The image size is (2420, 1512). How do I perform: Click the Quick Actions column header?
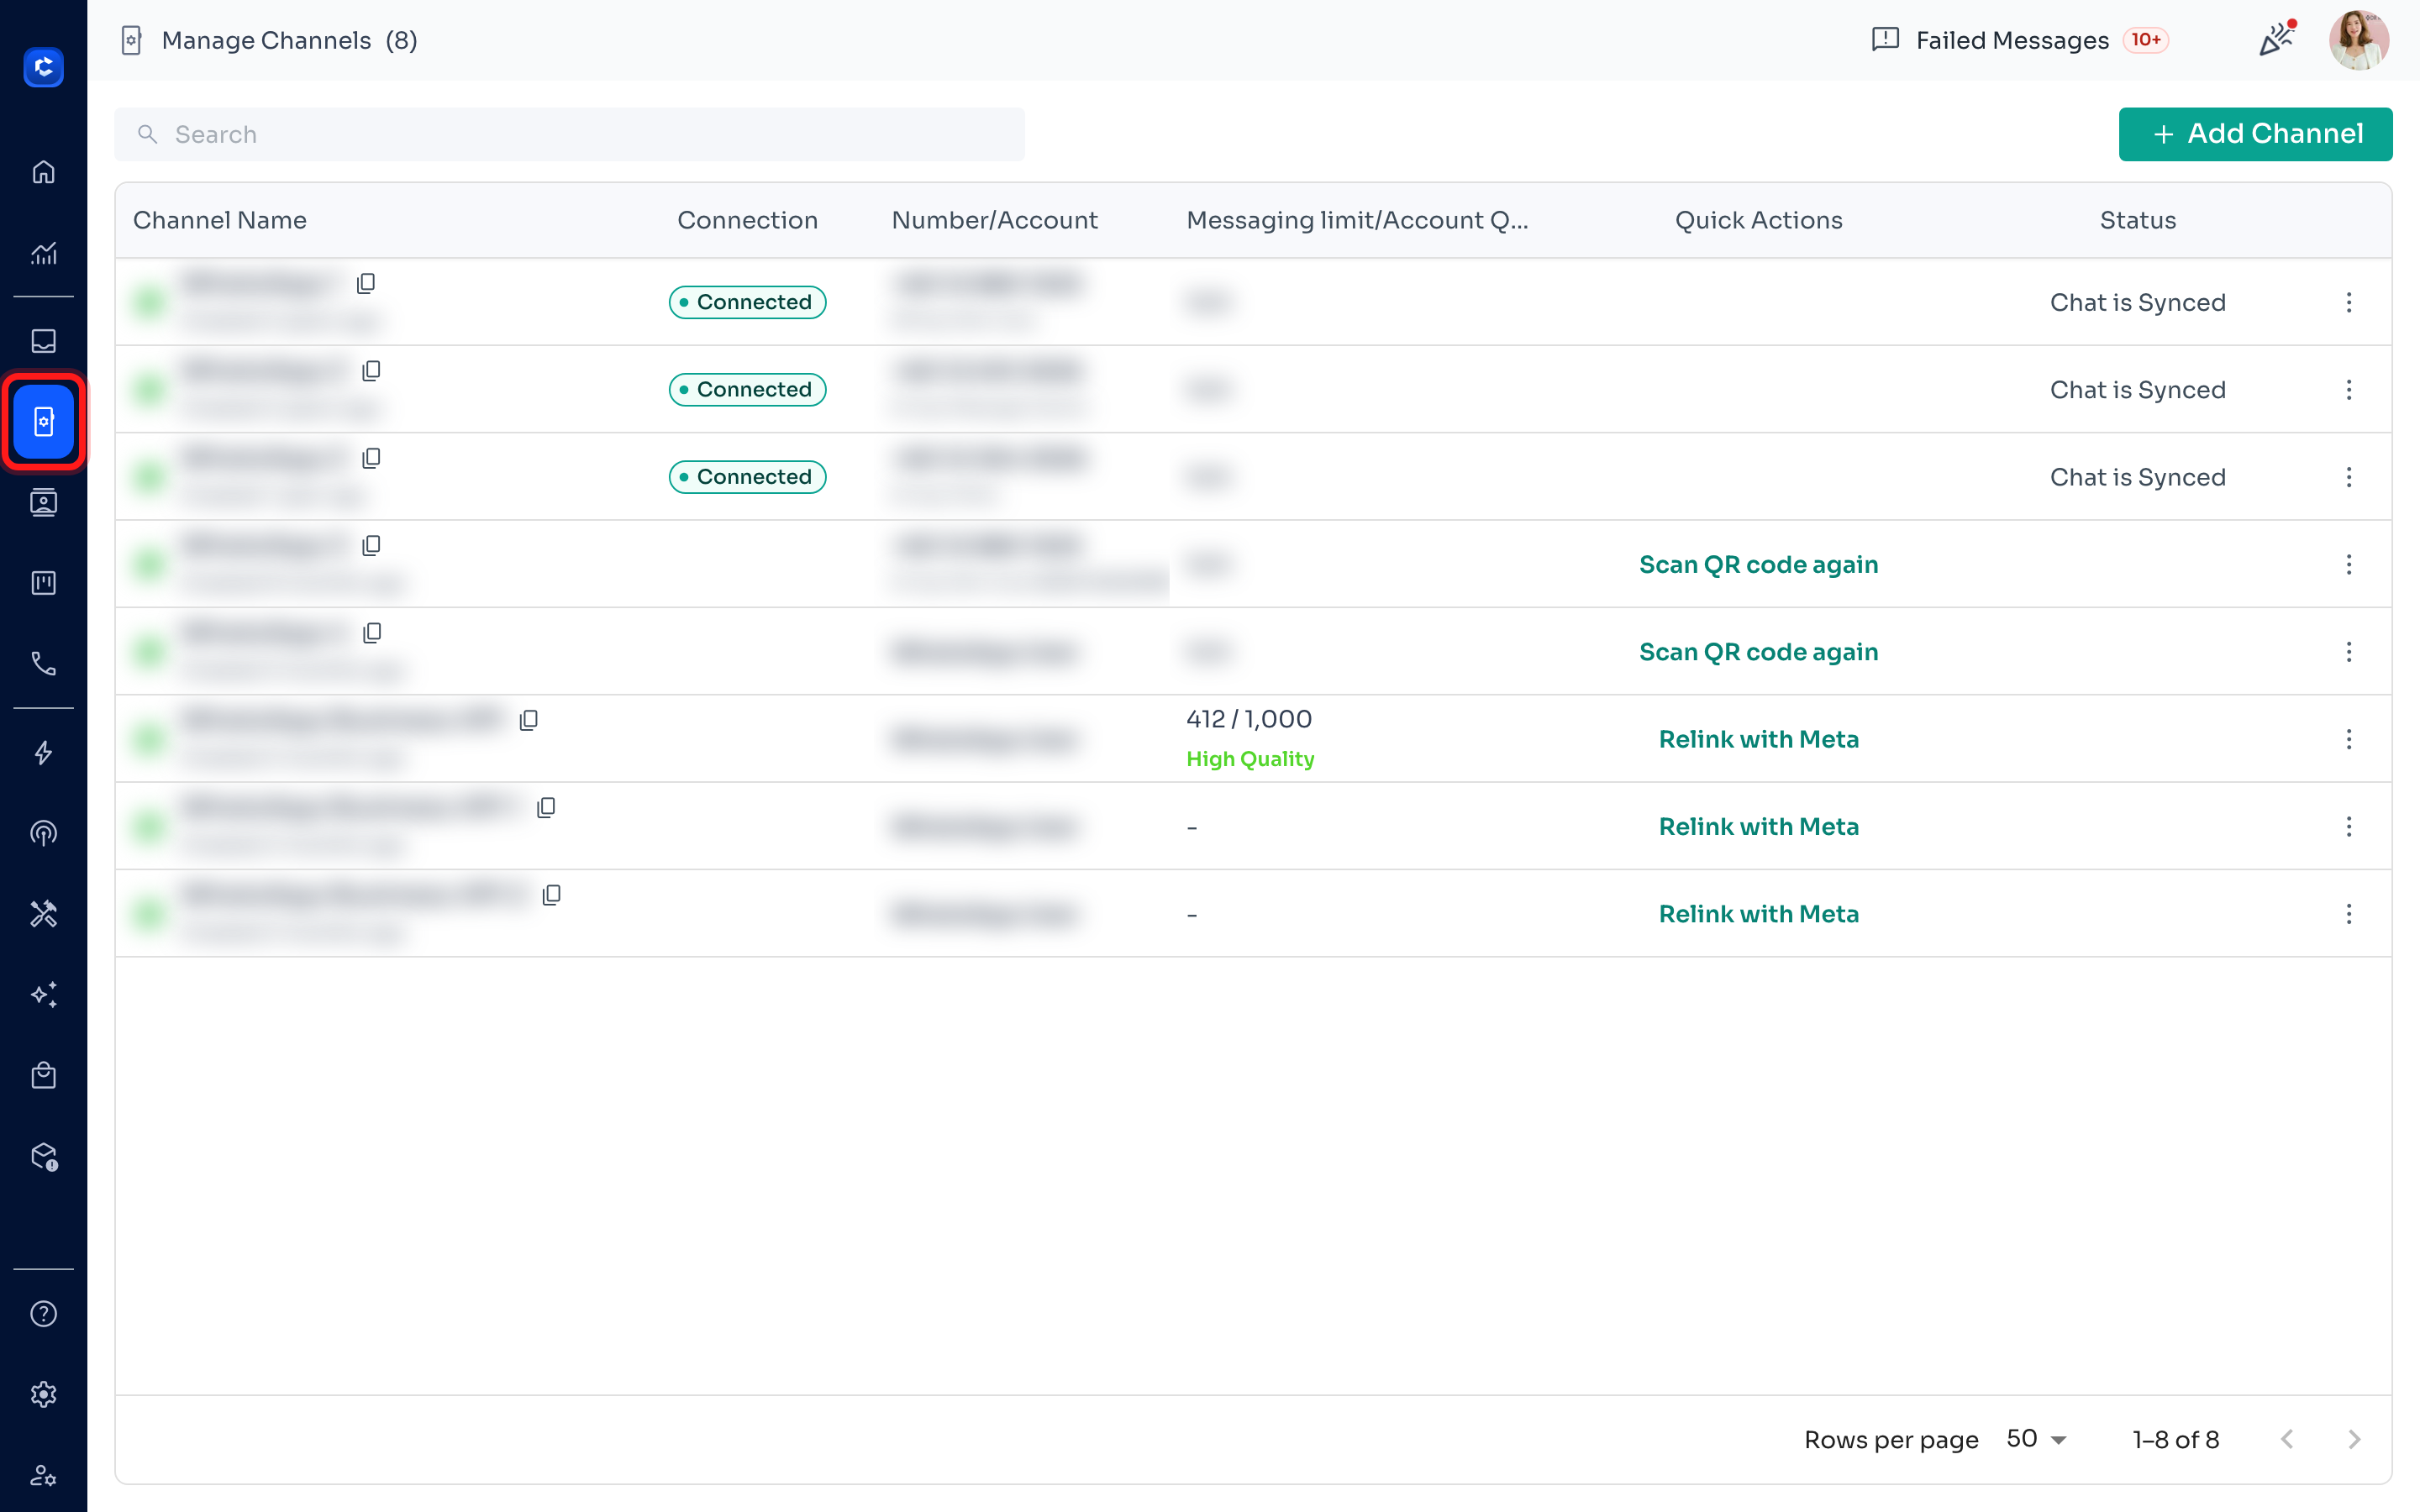(x=1758, y=220)
